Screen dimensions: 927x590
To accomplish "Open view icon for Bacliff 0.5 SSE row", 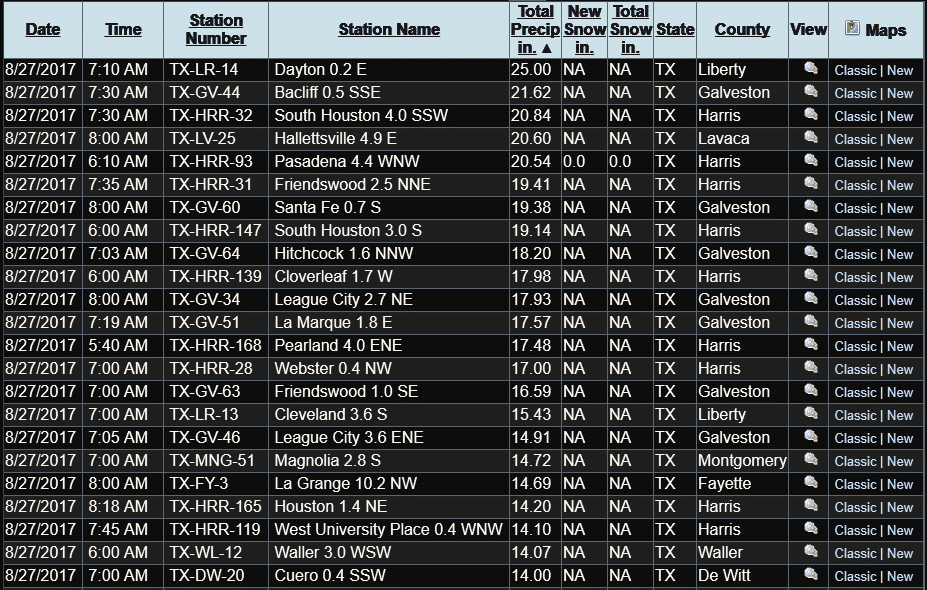I will [x=811, y=92].
